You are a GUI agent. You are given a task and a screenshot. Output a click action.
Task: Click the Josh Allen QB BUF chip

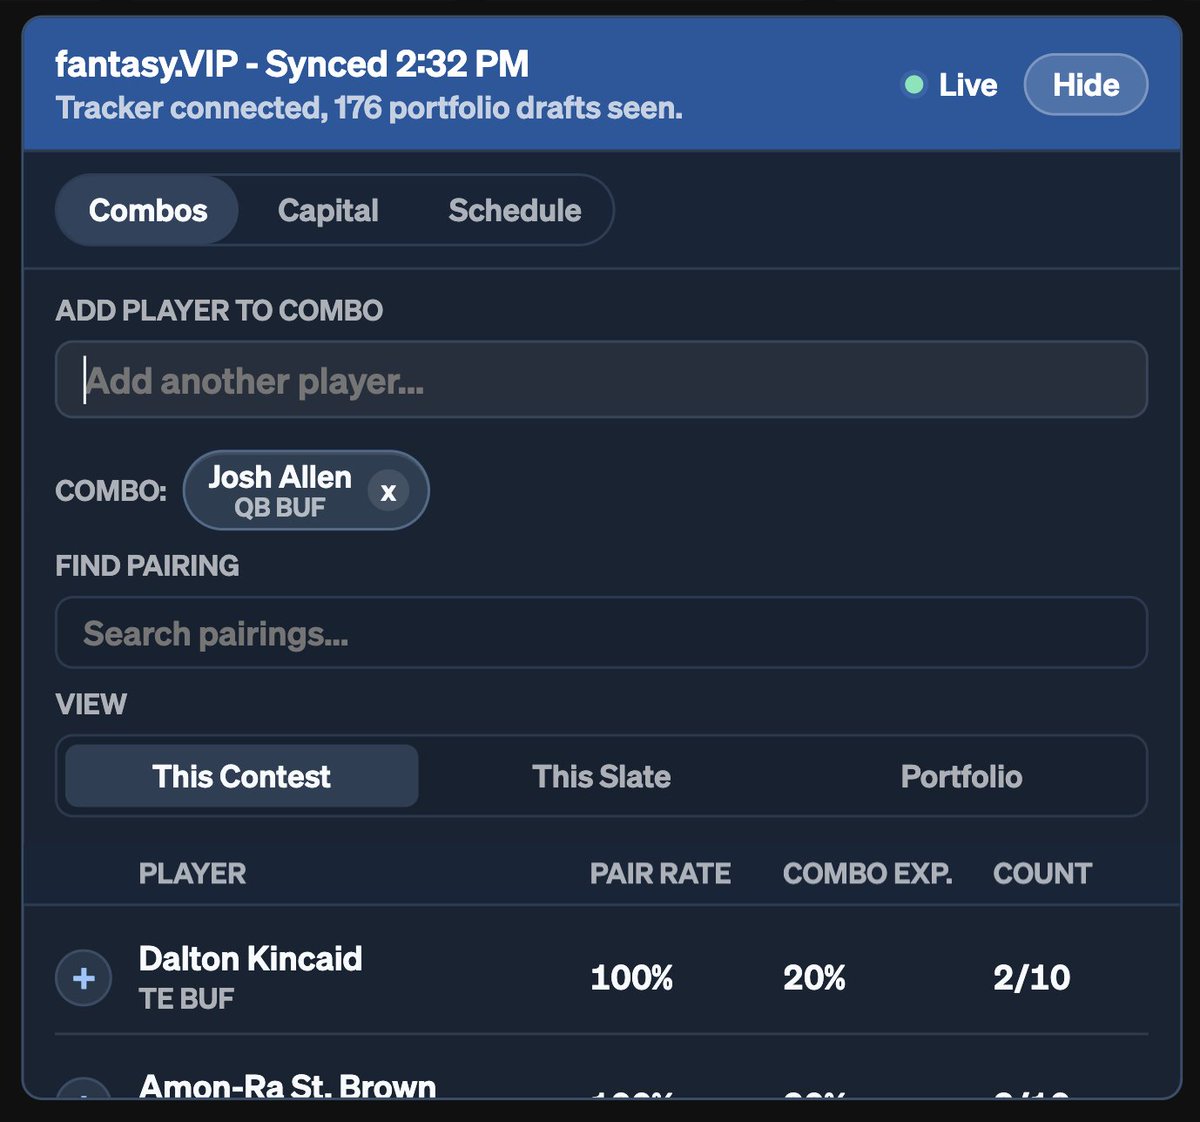click(306, 490)
